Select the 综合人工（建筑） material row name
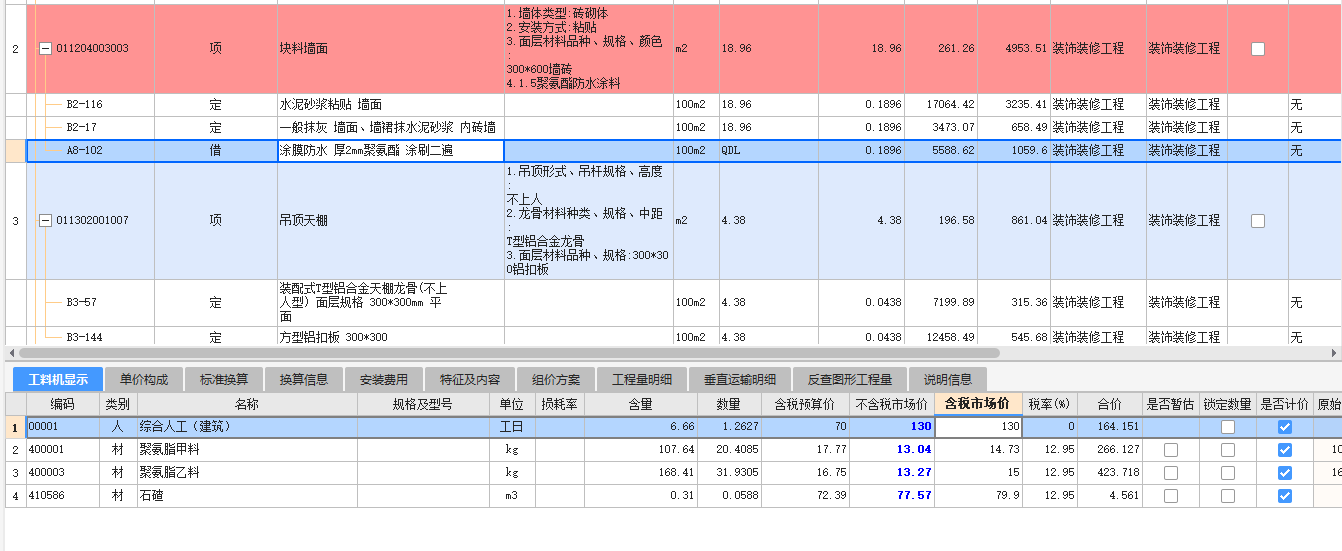This screenshot has width=1342, height=551. [x=247, y=427]
